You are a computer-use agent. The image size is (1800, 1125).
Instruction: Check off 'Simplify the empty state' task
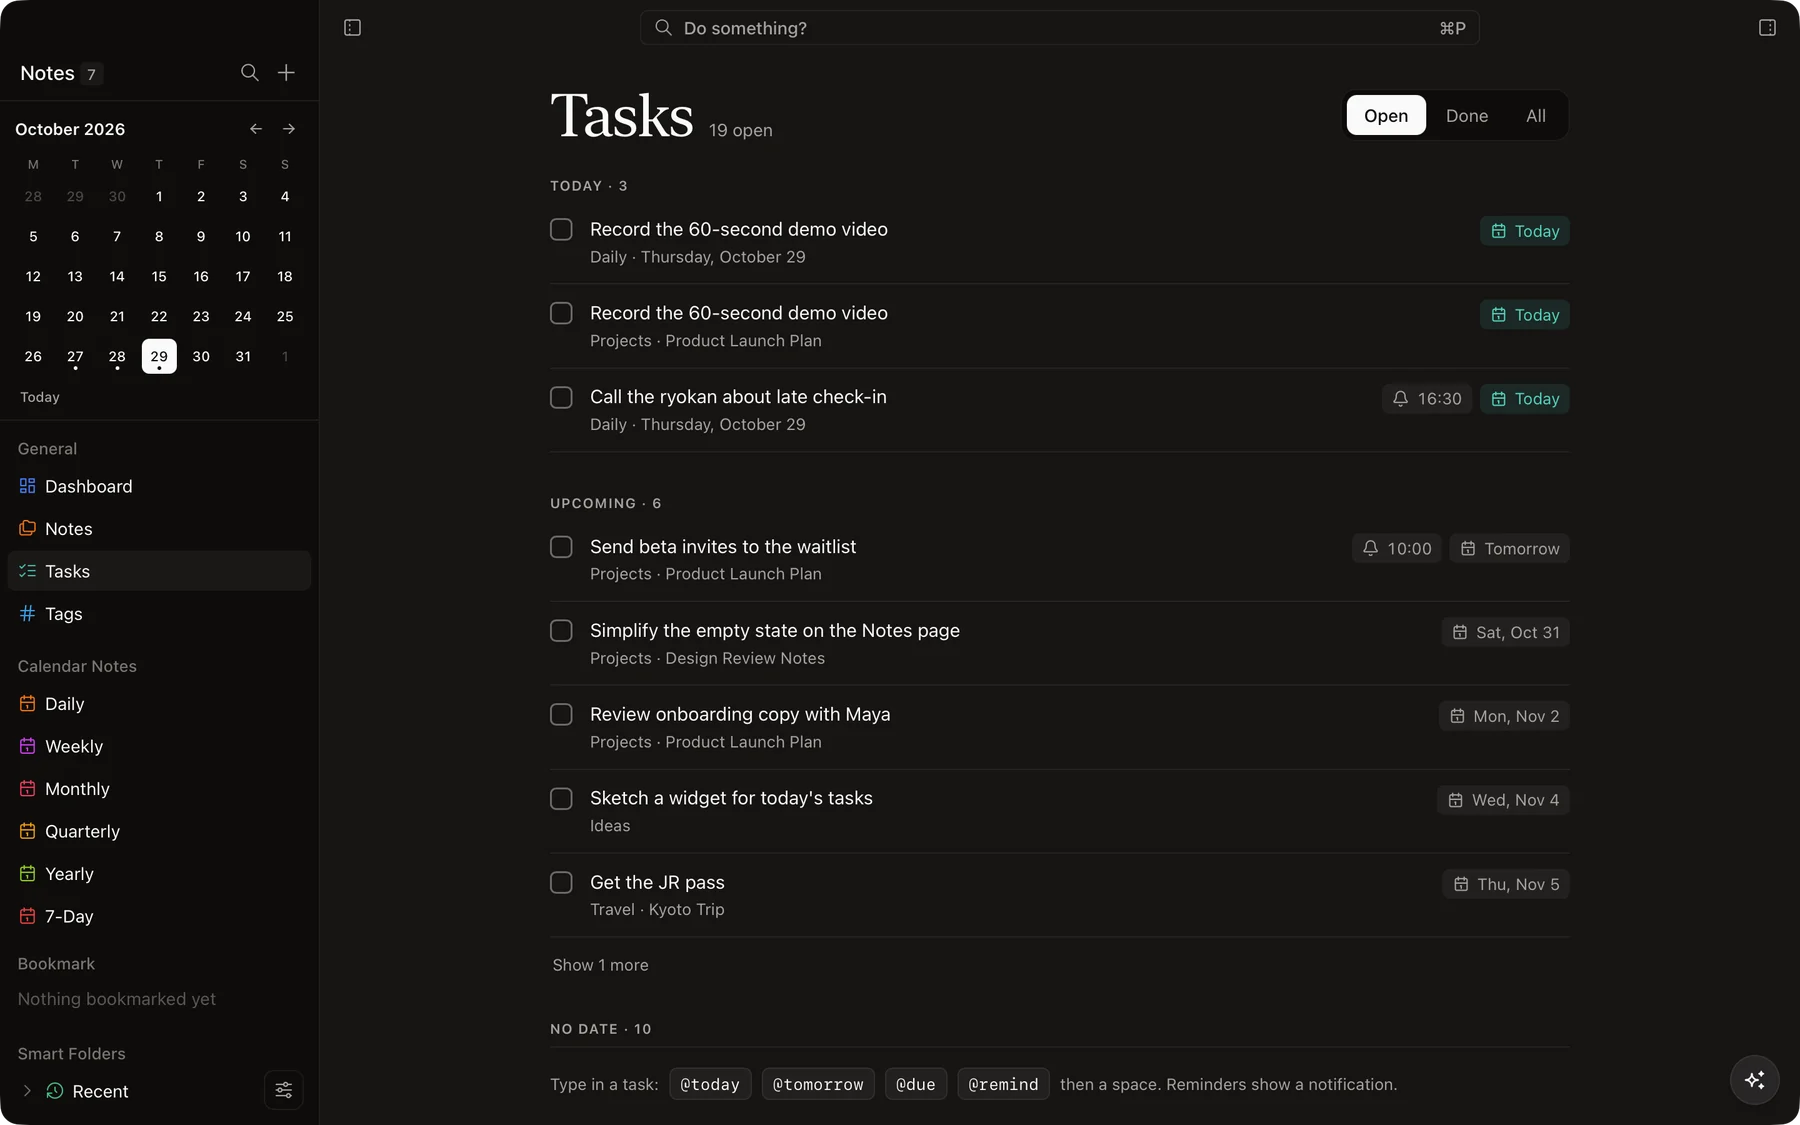click(561, 631)
